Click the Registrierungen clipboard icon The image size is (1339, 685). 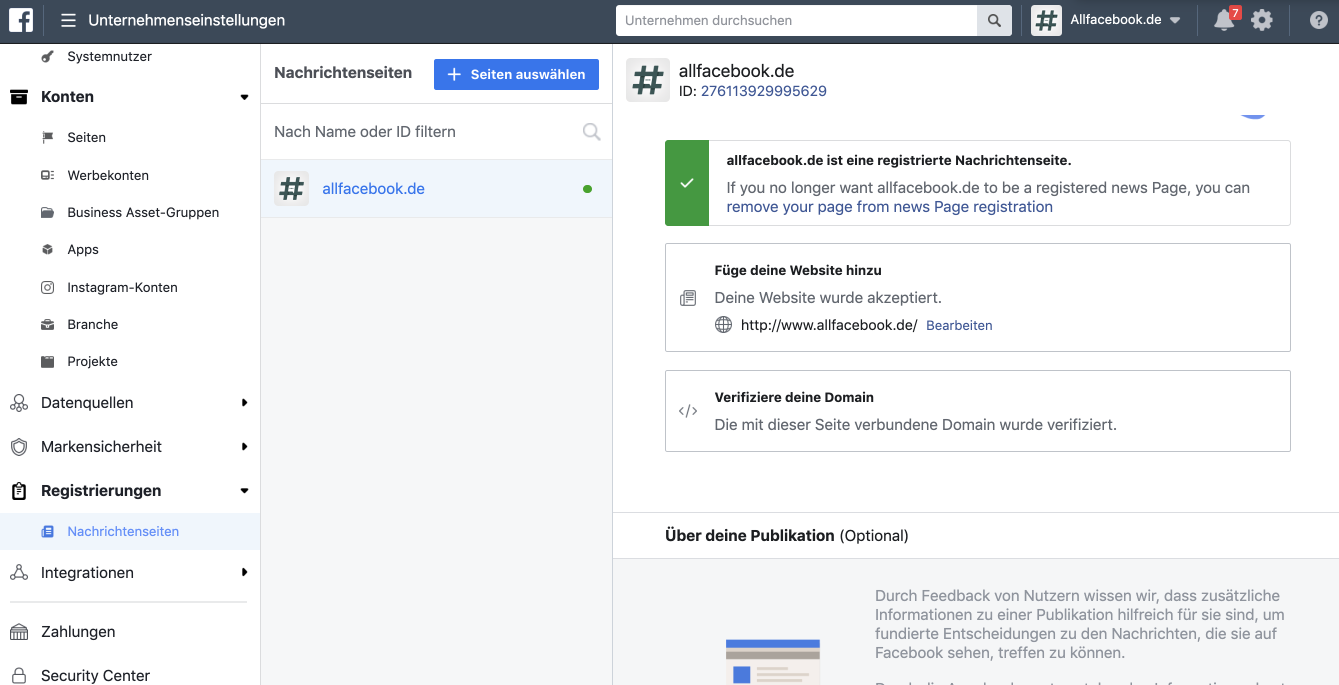[18, 491]
